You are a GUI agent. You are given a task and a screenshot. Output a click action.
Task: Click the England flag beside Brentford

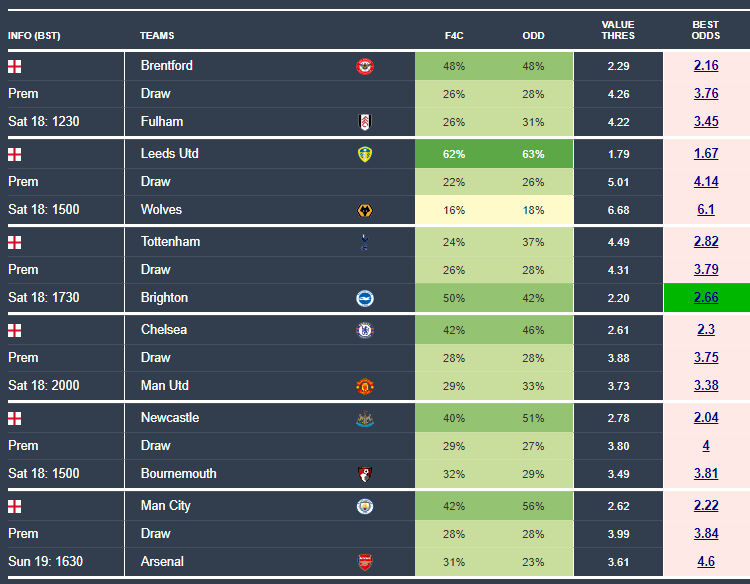(15, 67)
